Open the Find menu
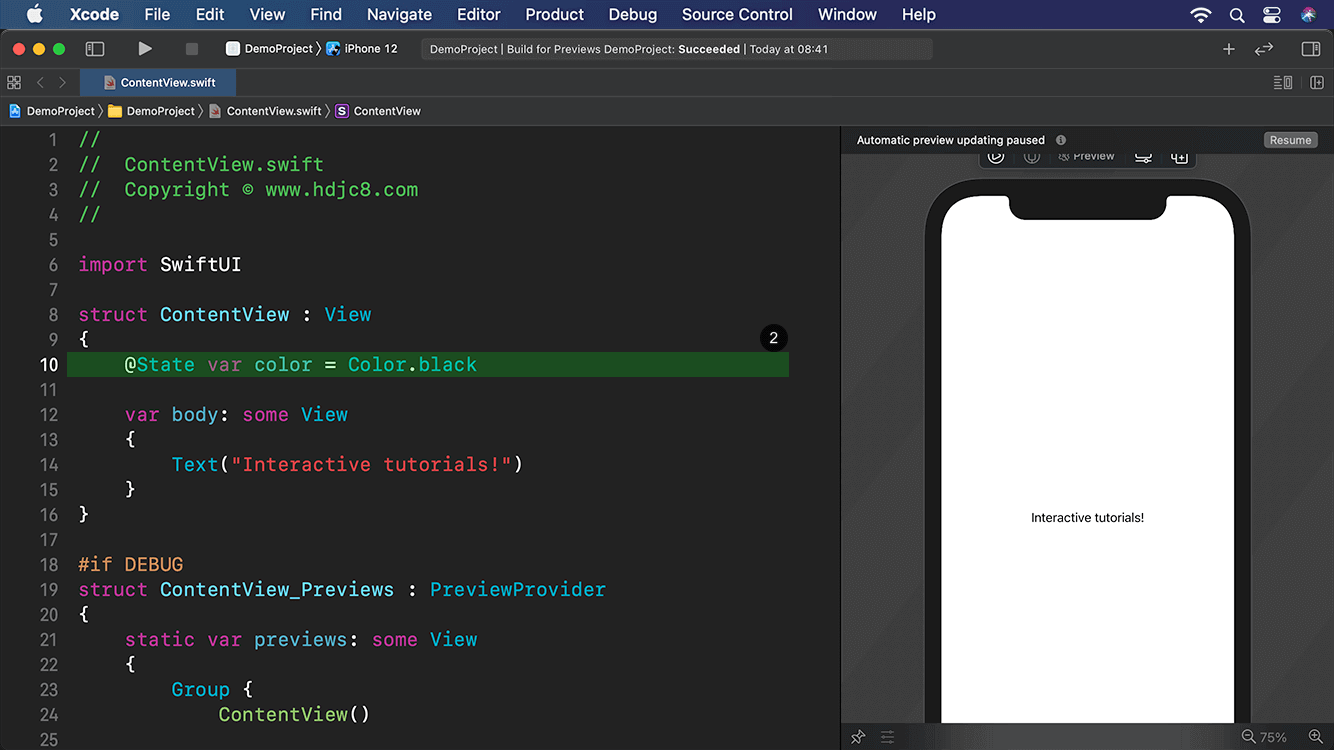This screenshot has height=750, width=1334. (x=326, y=14)
